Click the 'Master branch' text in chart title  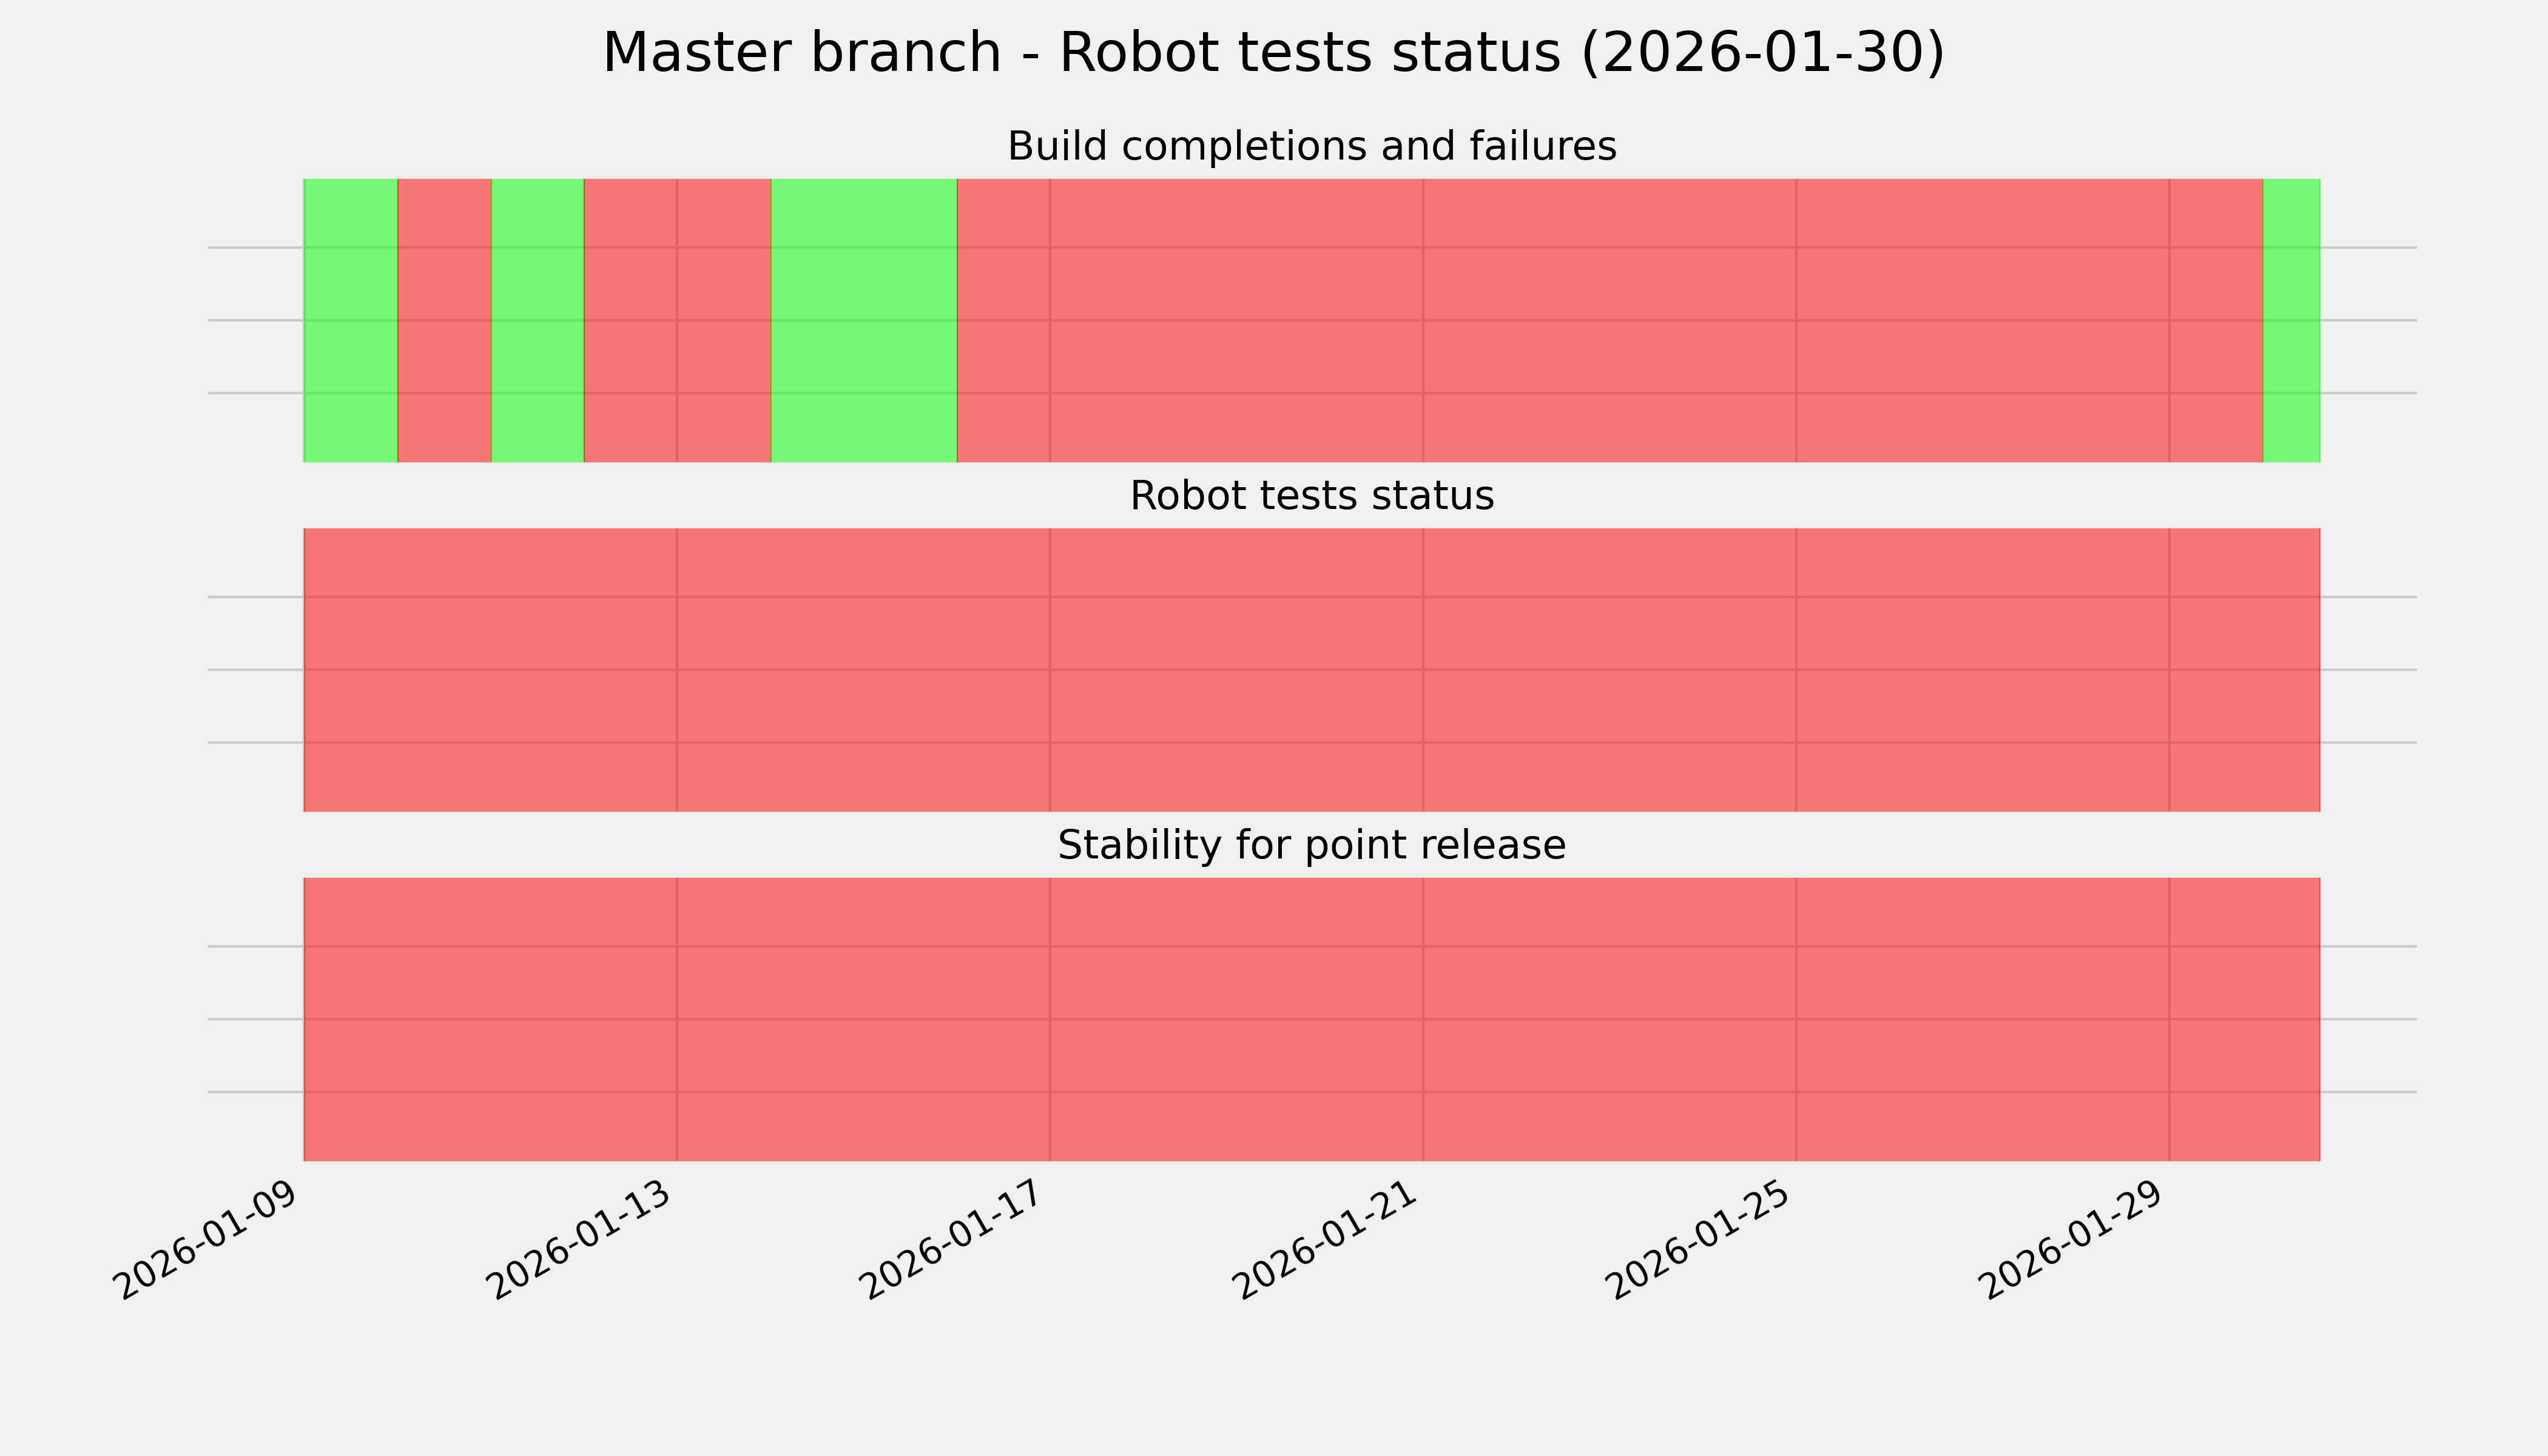[801, 53]
